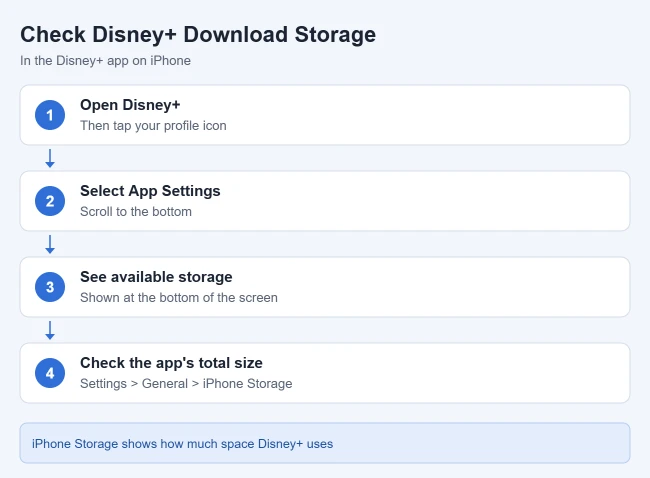Select the 'Open Disney+' step title
This screenshot has height=478, width=650.
coord(130,105)
